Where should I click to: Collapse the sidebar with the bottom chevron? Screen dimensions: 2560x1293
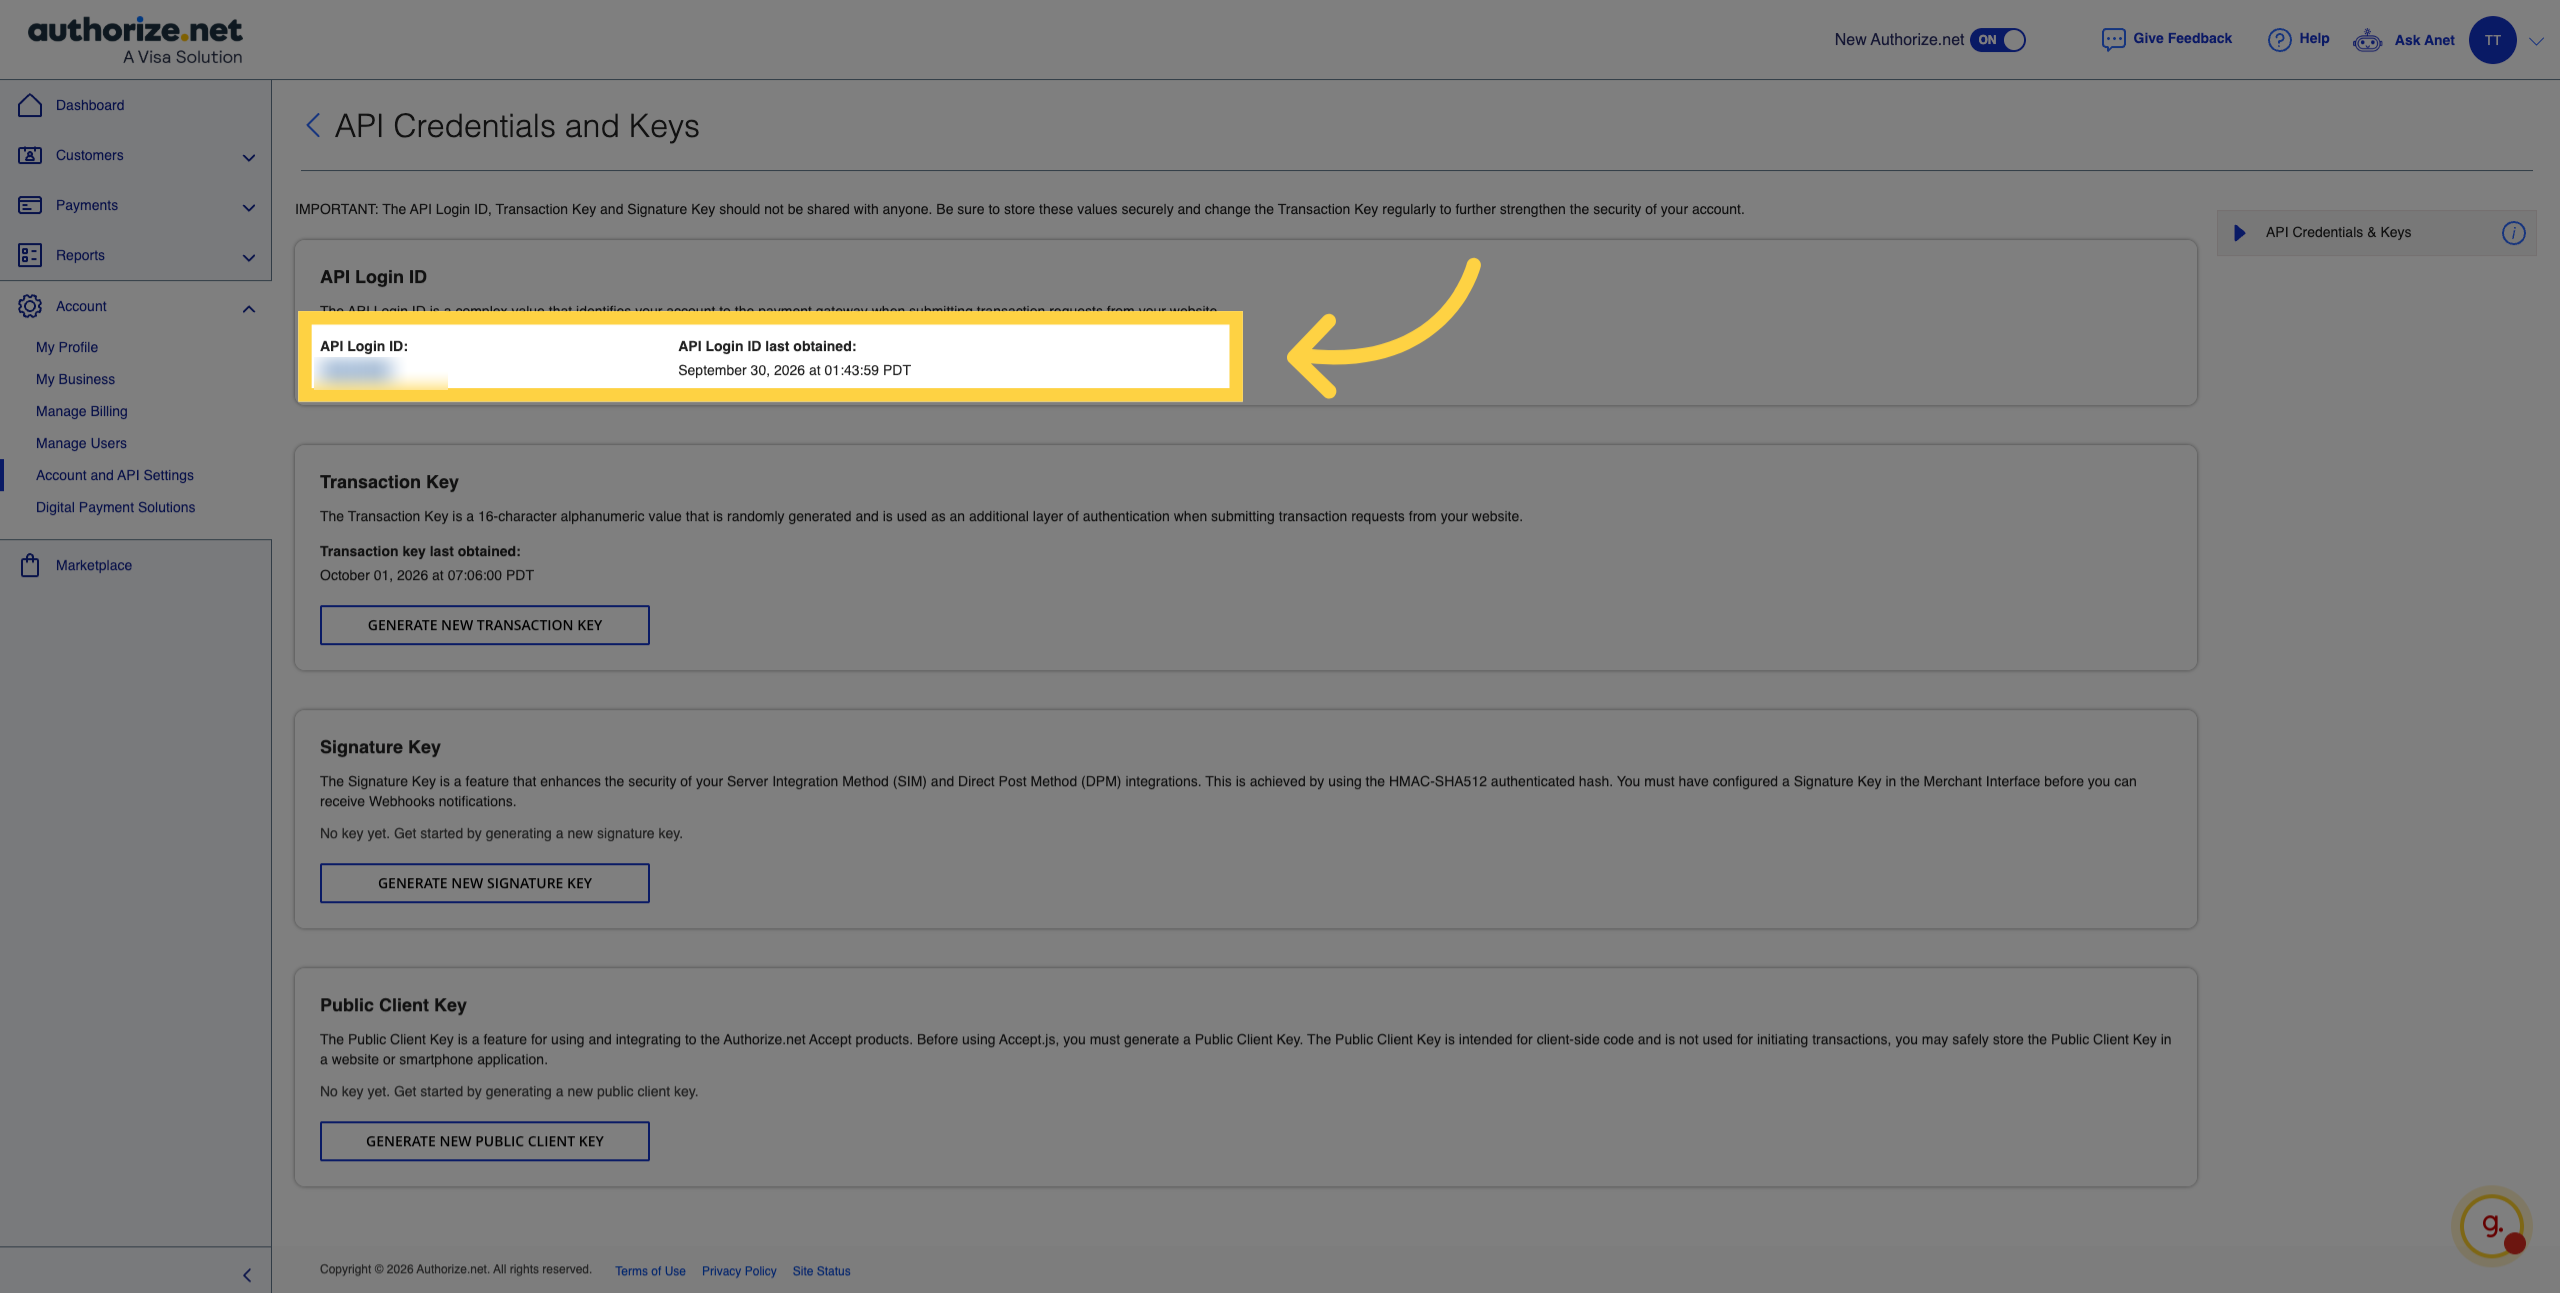(x=247, y=1275)
